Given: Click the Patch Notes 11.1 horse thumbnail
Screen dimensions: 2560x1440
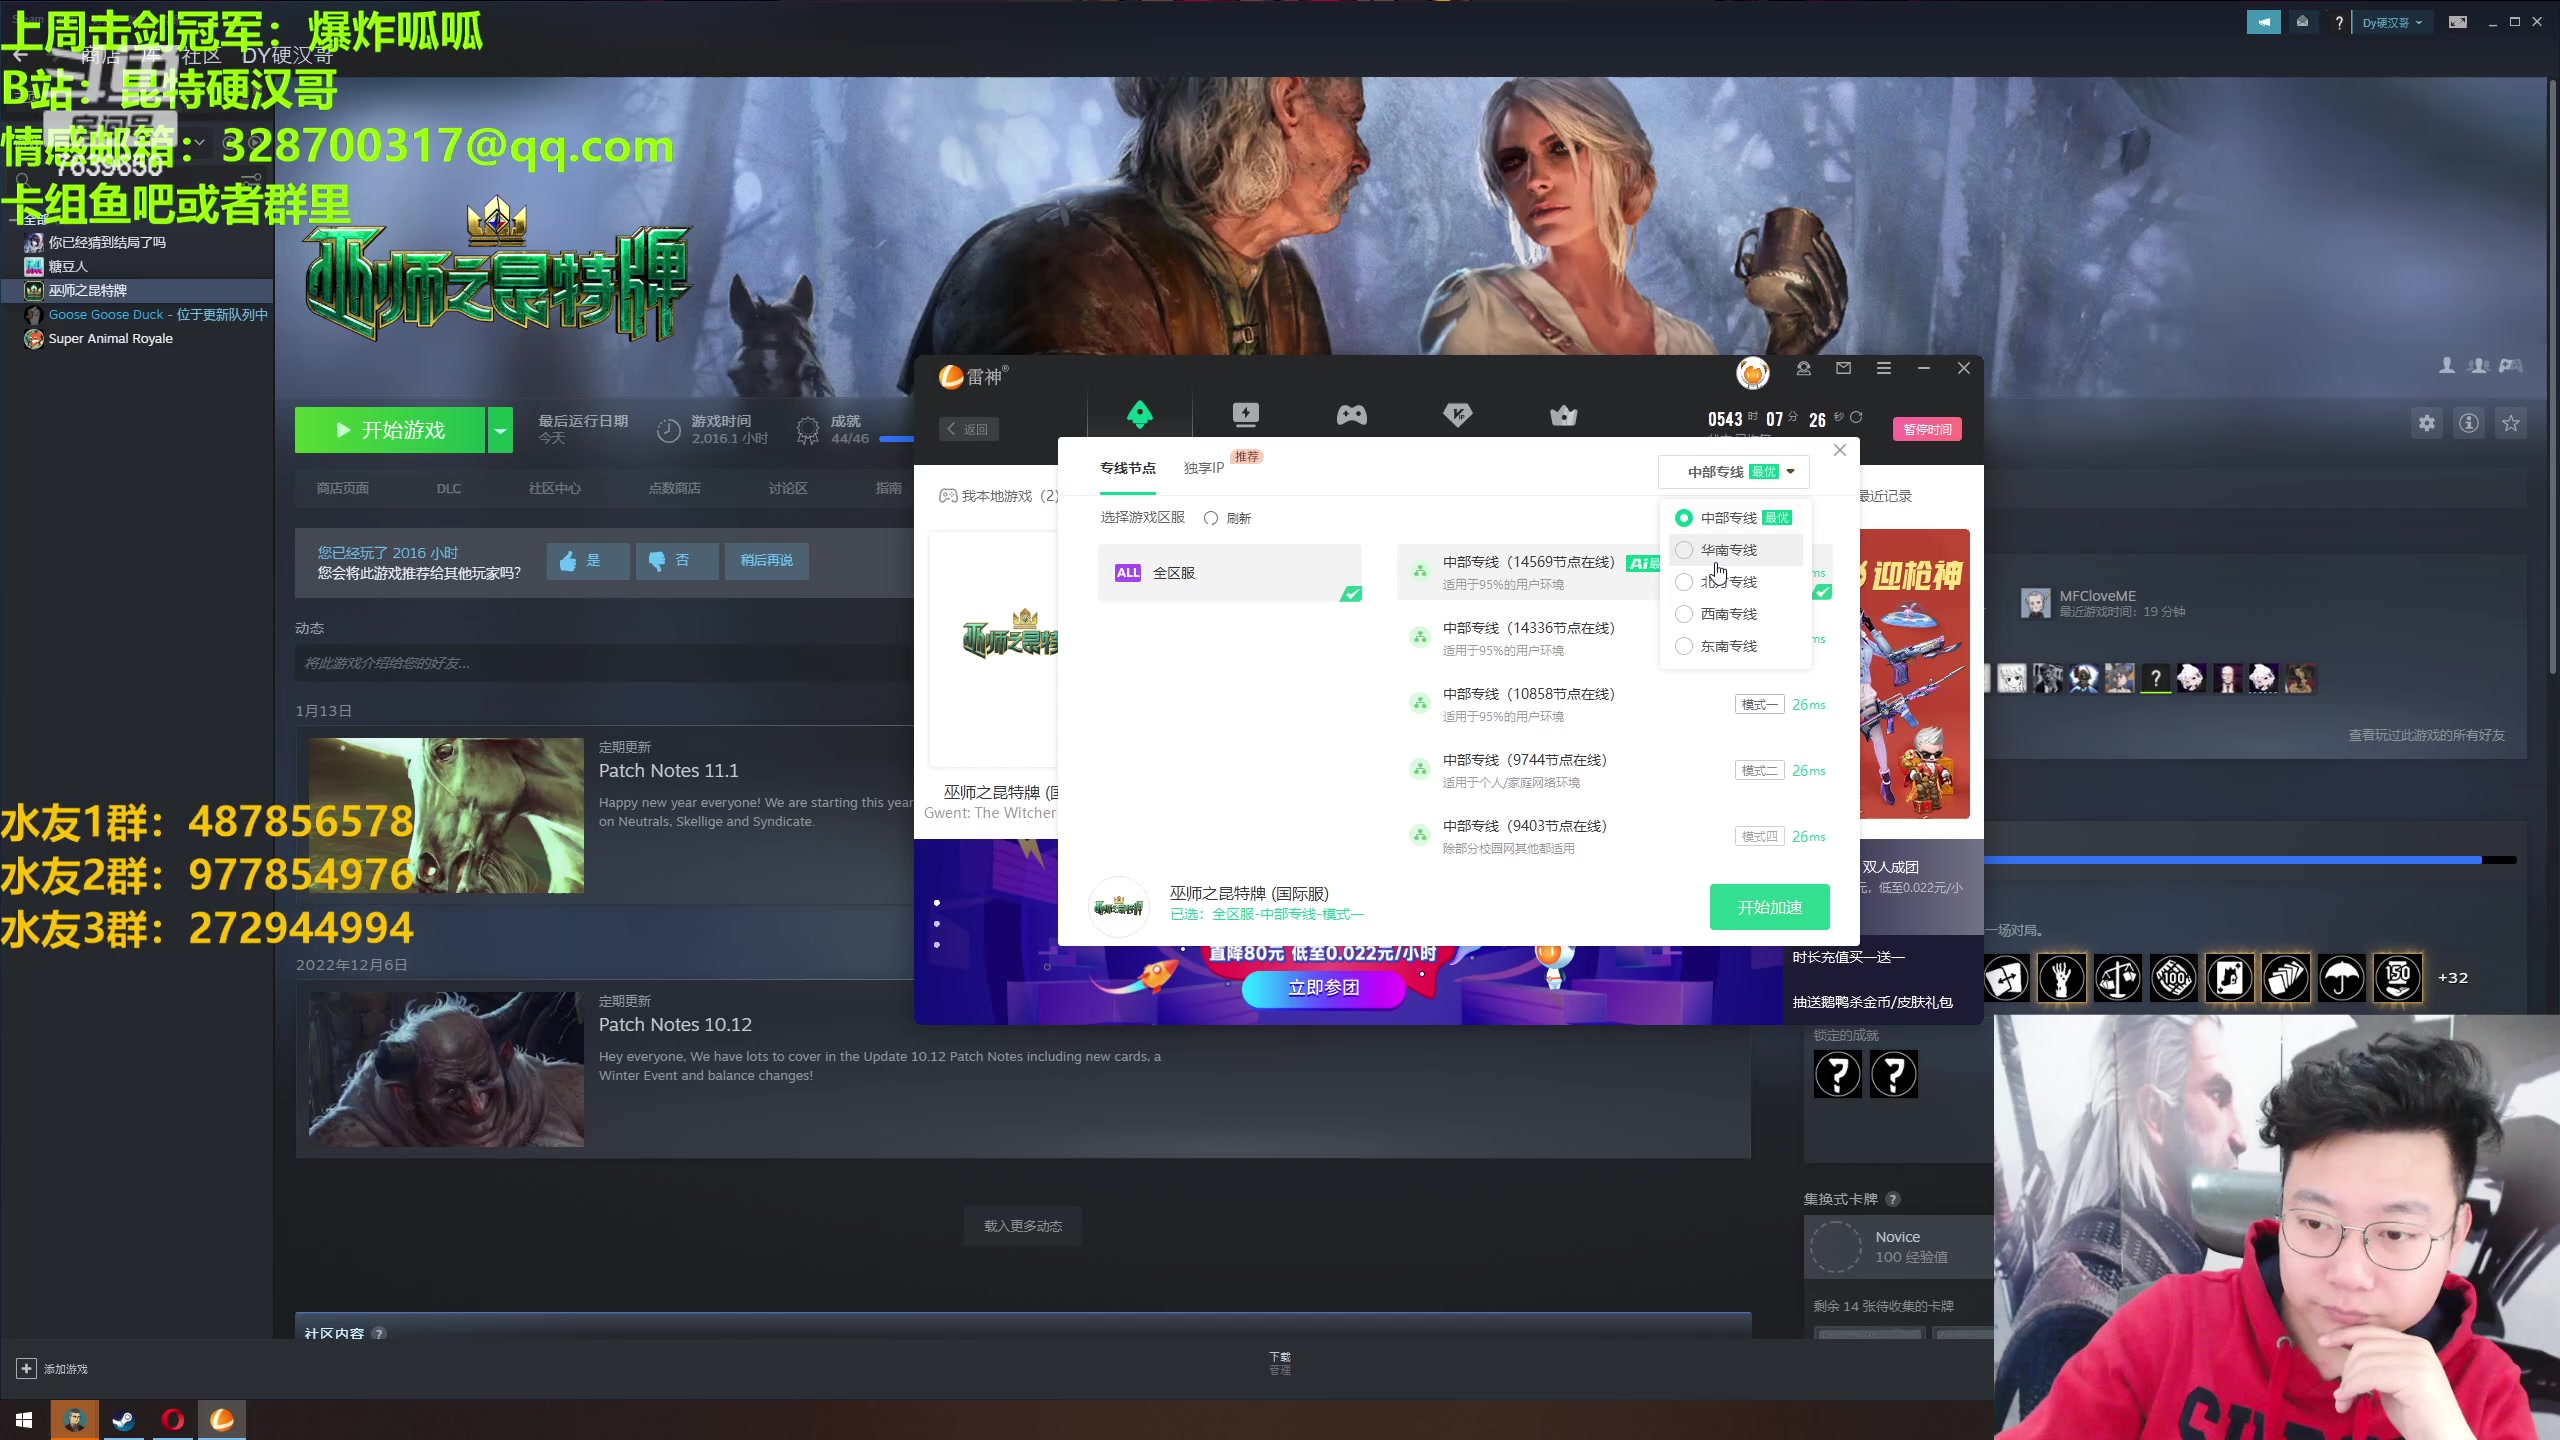Looking at the screenshot, I should [446, 815].
